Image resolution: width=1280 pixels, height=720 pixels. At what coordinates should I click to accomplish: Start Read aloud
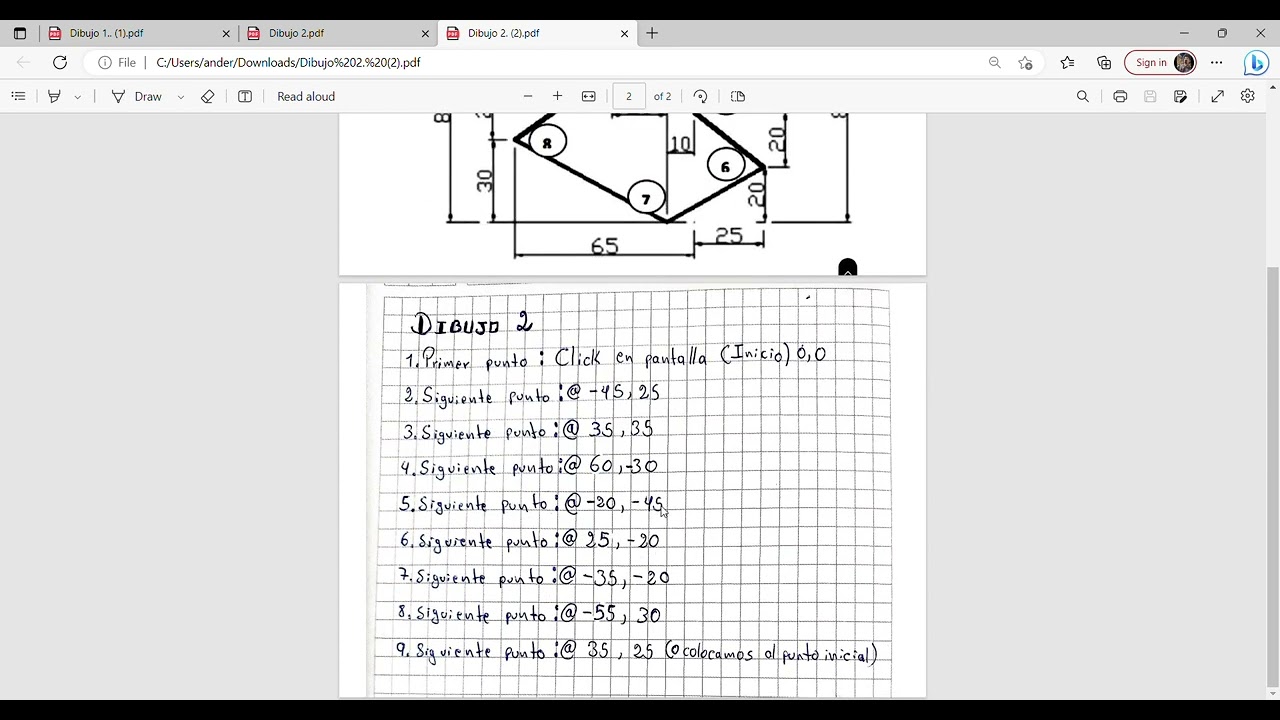pyautogui.click(x=306, y=96)
